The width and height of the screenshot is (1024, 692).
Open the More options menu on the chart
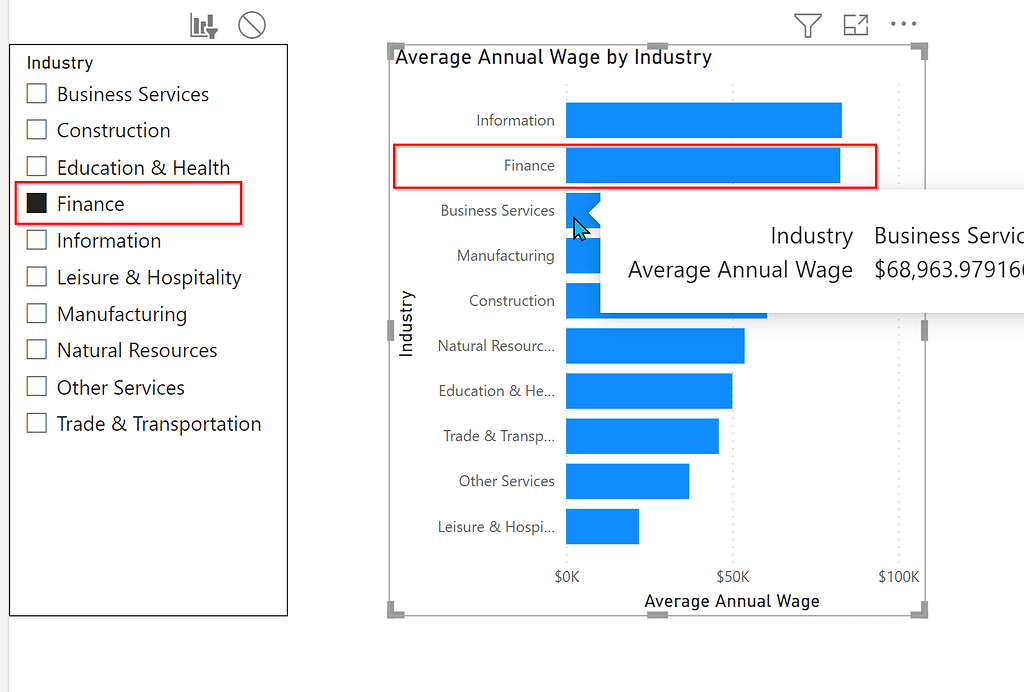(904, 24)
